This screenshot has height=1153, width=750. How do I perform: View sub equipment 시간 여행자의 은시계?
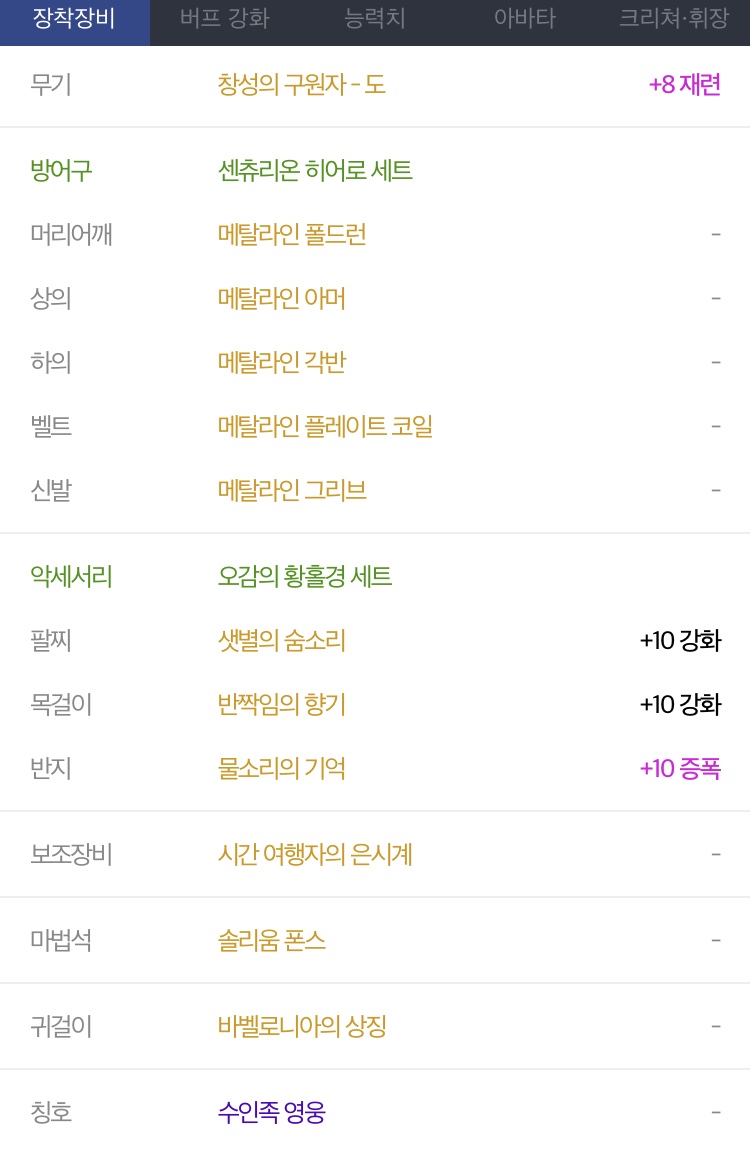coord(315,854)
